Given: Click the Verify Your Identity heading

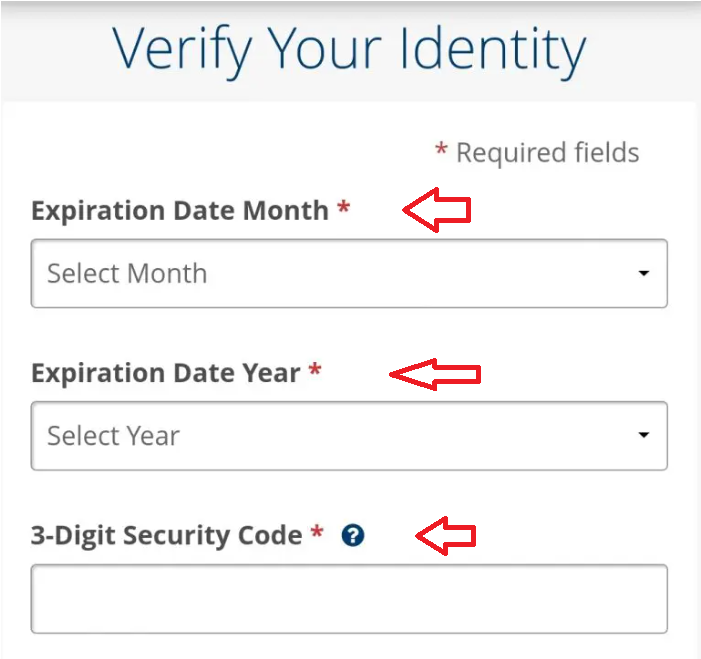Looking at the screenshot, I should [x=349, y=50].
